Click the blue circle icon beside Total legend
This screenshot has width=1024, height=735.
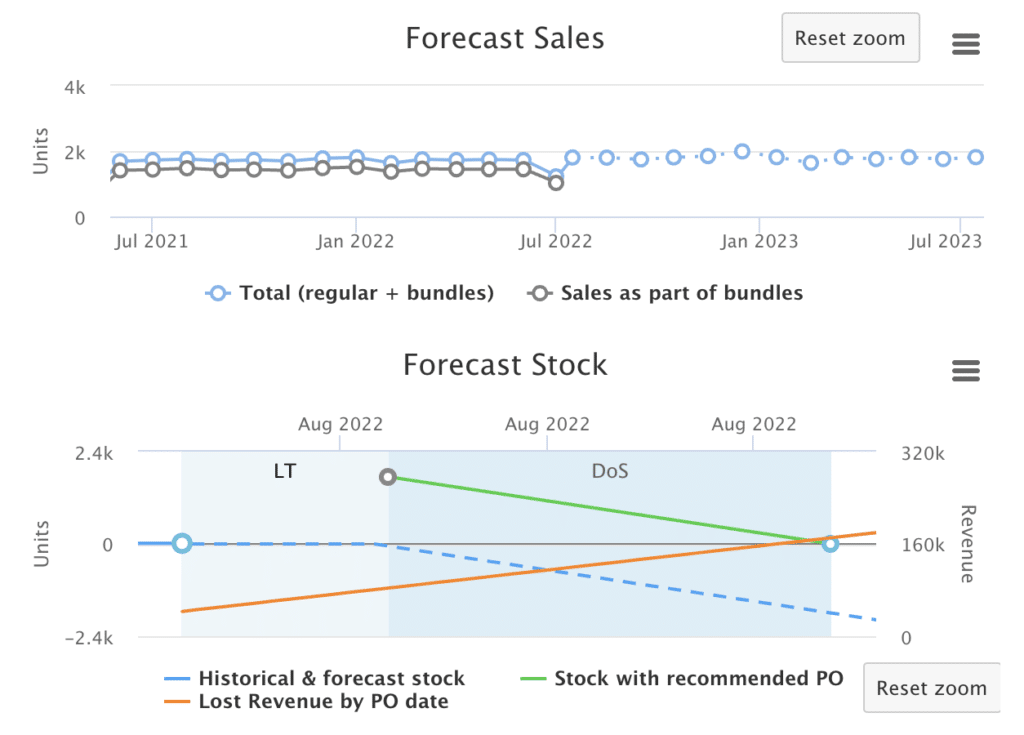[216, 293]
